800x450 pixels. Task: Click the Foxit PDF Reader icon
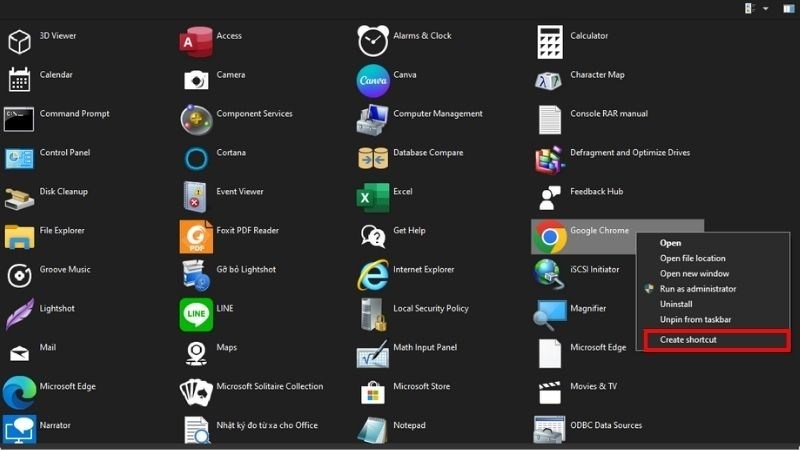tap(196, 237)
